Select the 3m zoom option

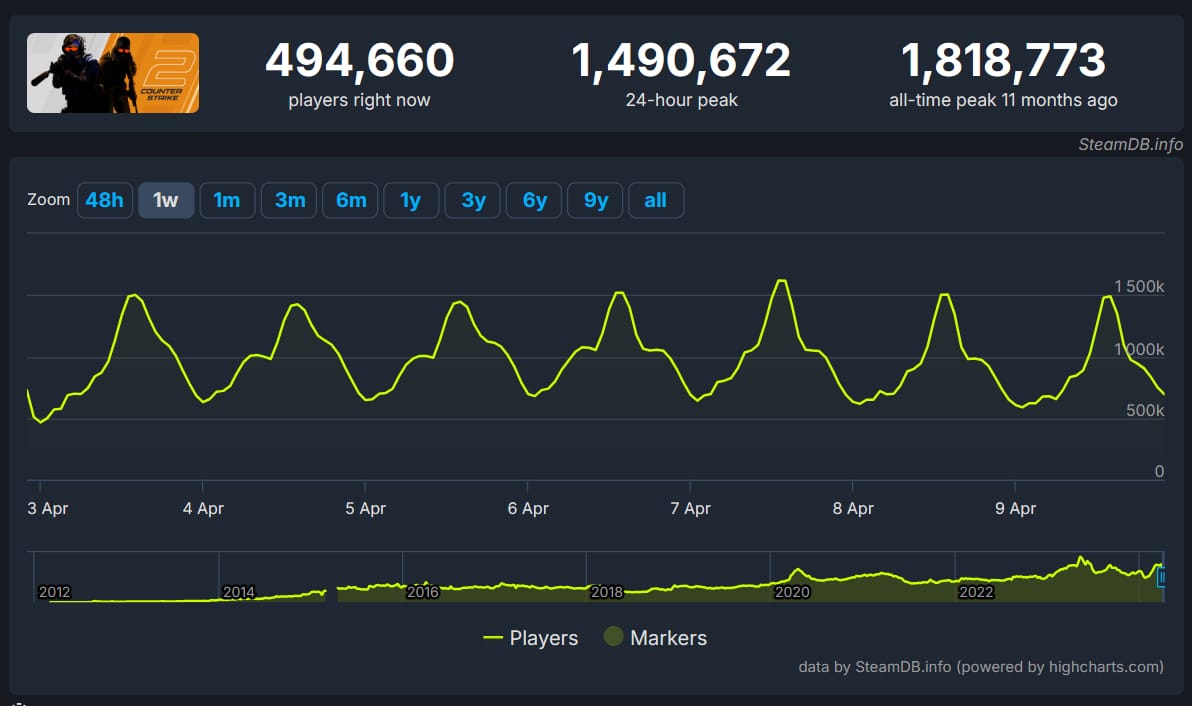[x=288, y=200]
